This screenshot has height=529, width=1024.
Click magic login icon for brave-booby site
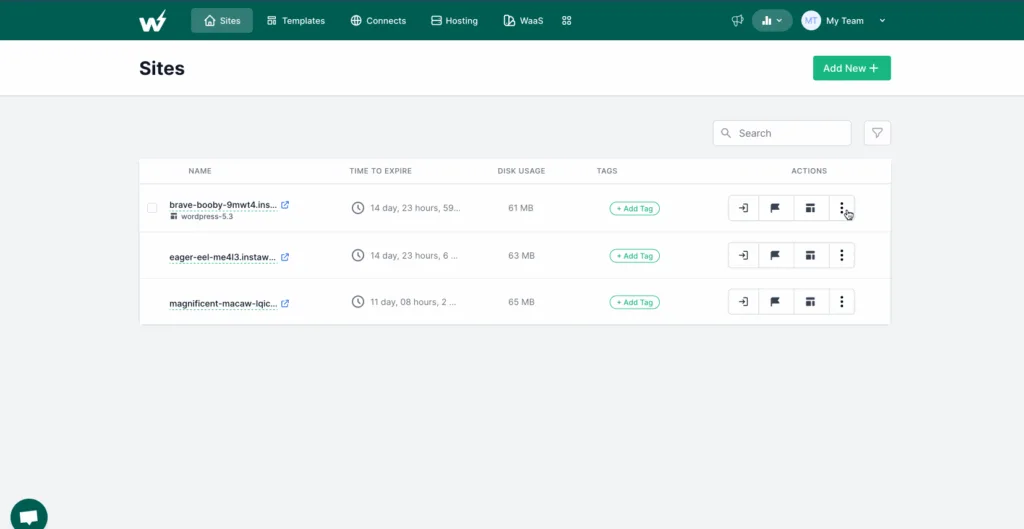[x=743, y=208]
